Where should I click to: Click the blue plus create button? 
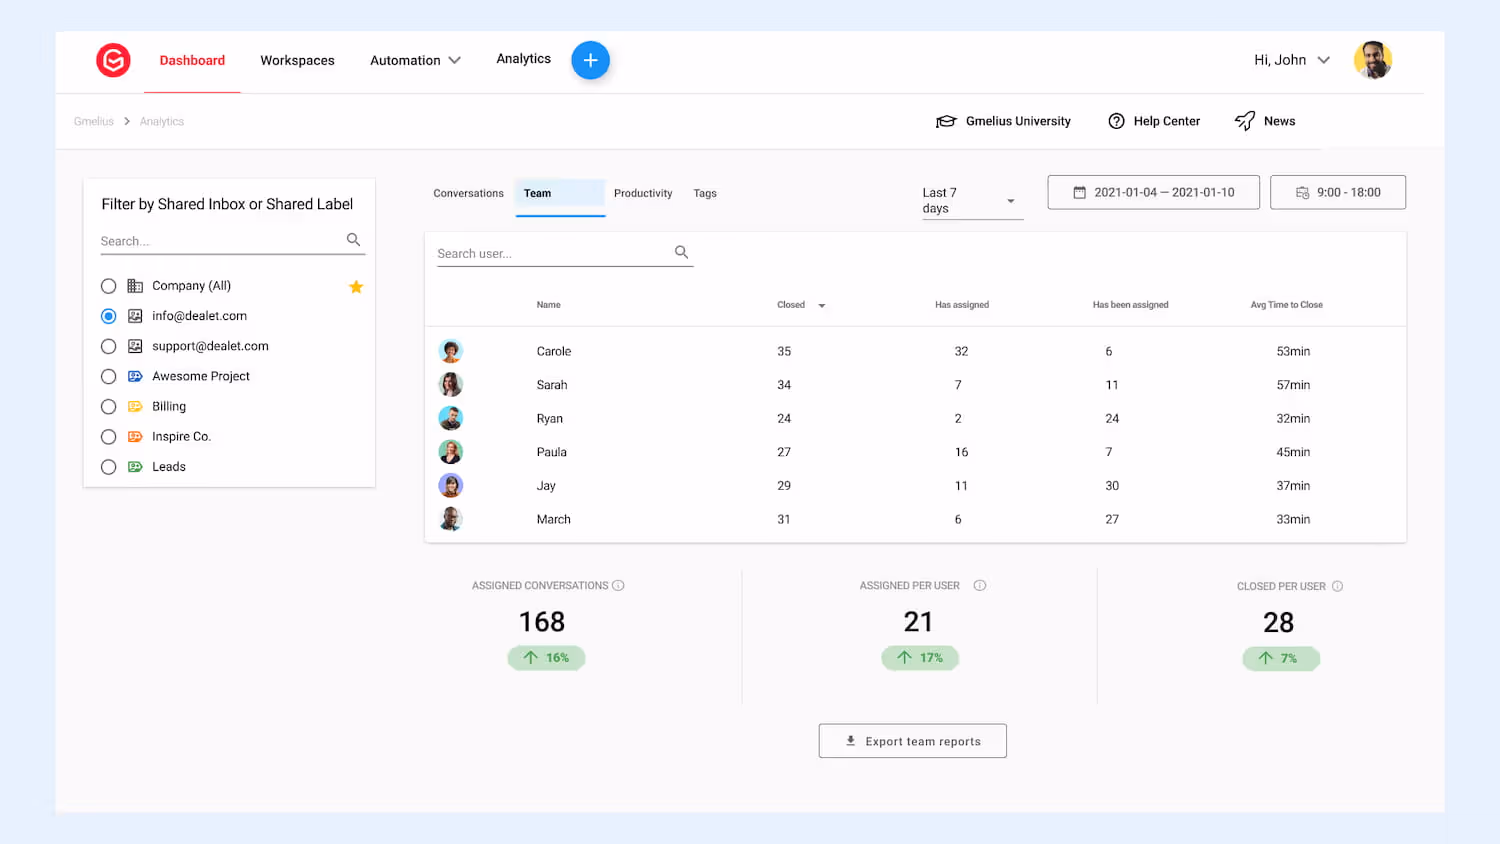click(590, 60)
